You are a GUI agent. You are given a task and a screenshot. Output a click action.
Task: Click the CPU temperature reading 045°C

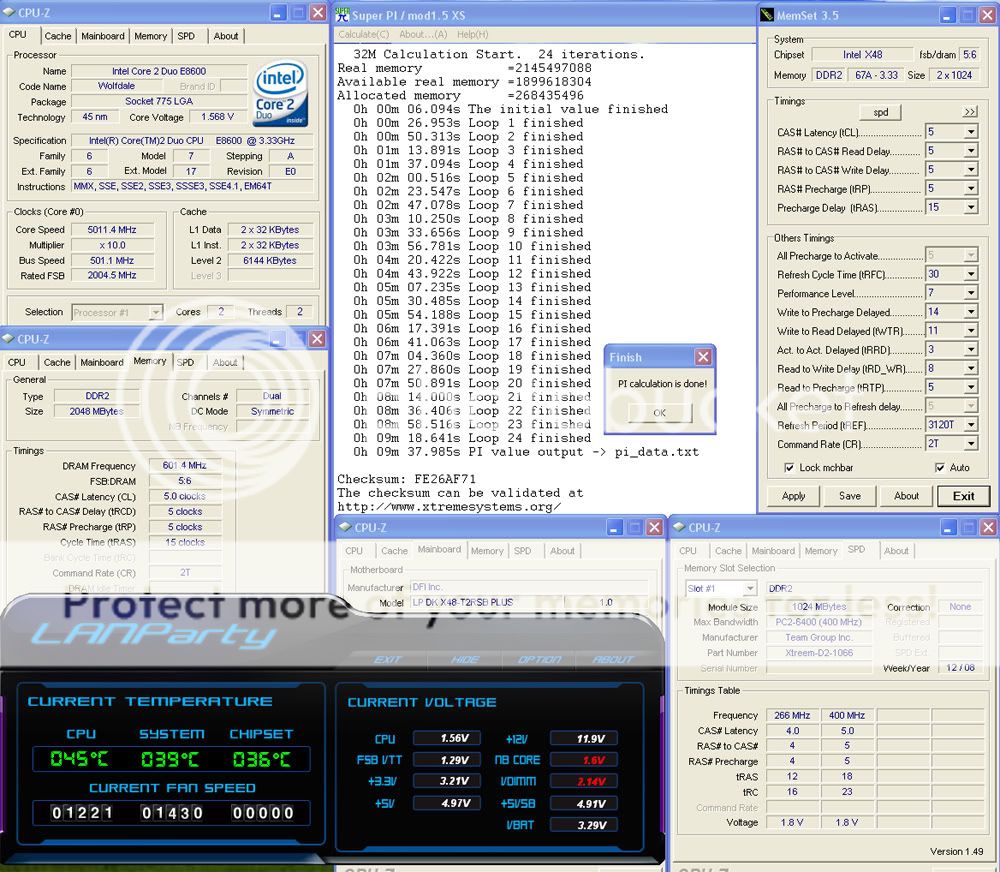pyautogui.click(x=79, y=759)
